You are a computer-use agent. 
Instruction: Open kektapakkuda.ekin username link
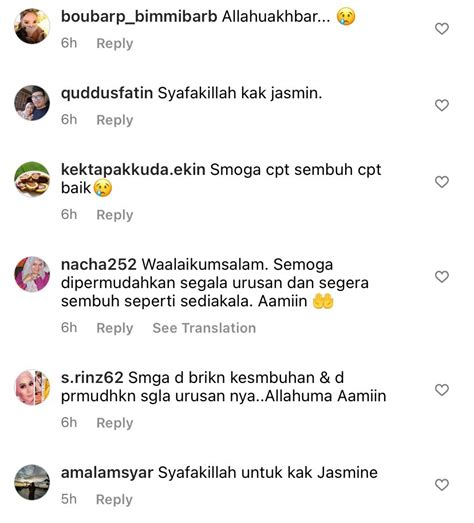[133, 170]
